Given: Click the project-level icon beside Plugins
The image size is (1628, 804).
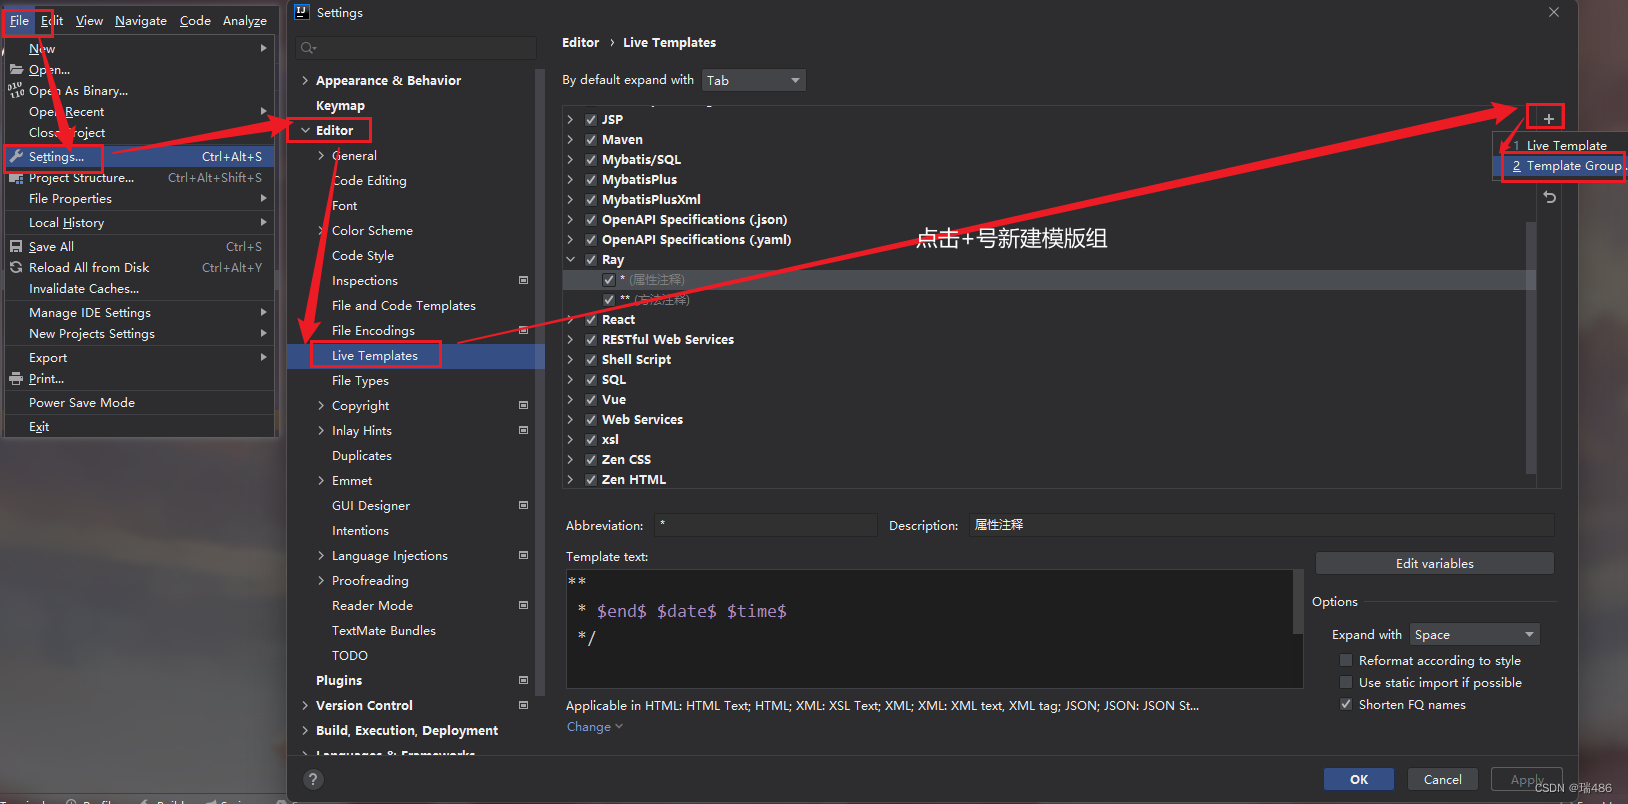Looking at the screenshot, I should click(x=523, y=680).
